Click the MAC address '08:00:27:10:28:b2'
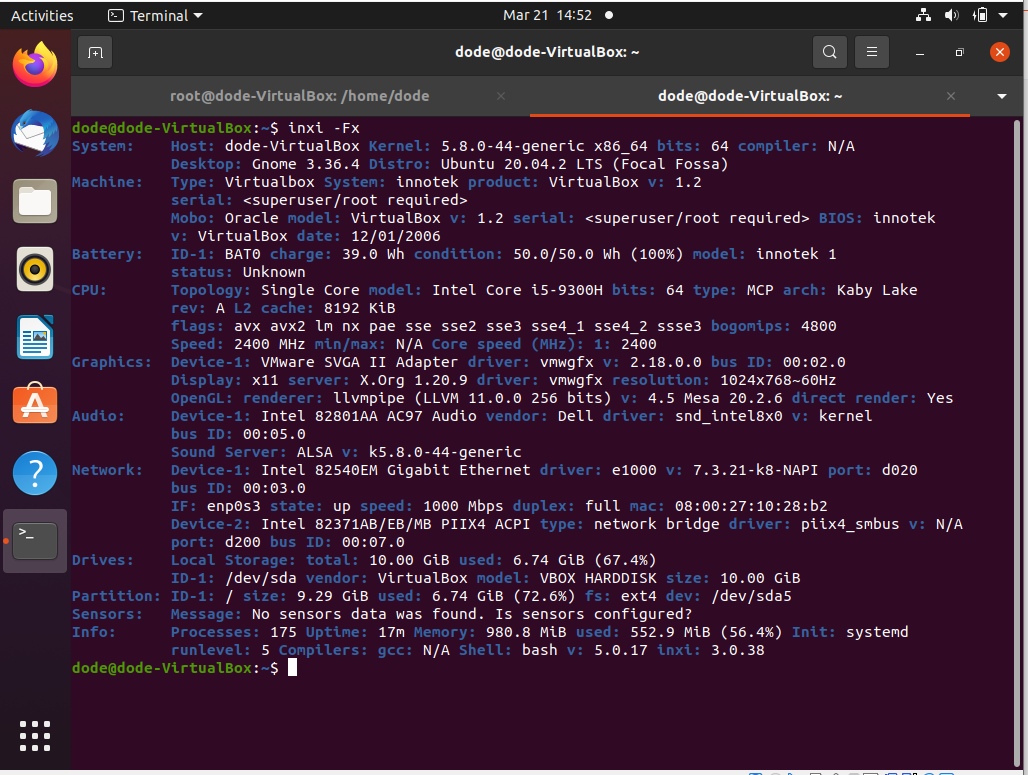This screenshot has width=1028, height=775. pyautogui.click(x=750, y=506)
